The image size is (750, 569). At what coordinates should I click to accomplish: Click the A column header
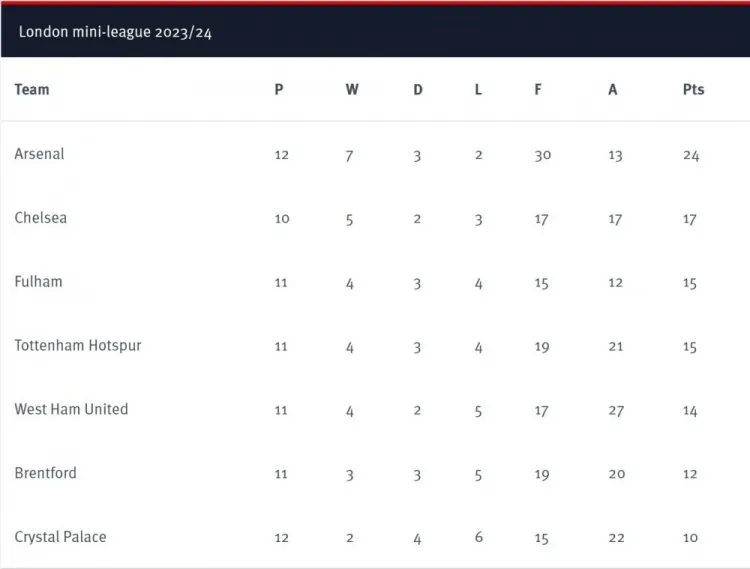pos(613,89)
